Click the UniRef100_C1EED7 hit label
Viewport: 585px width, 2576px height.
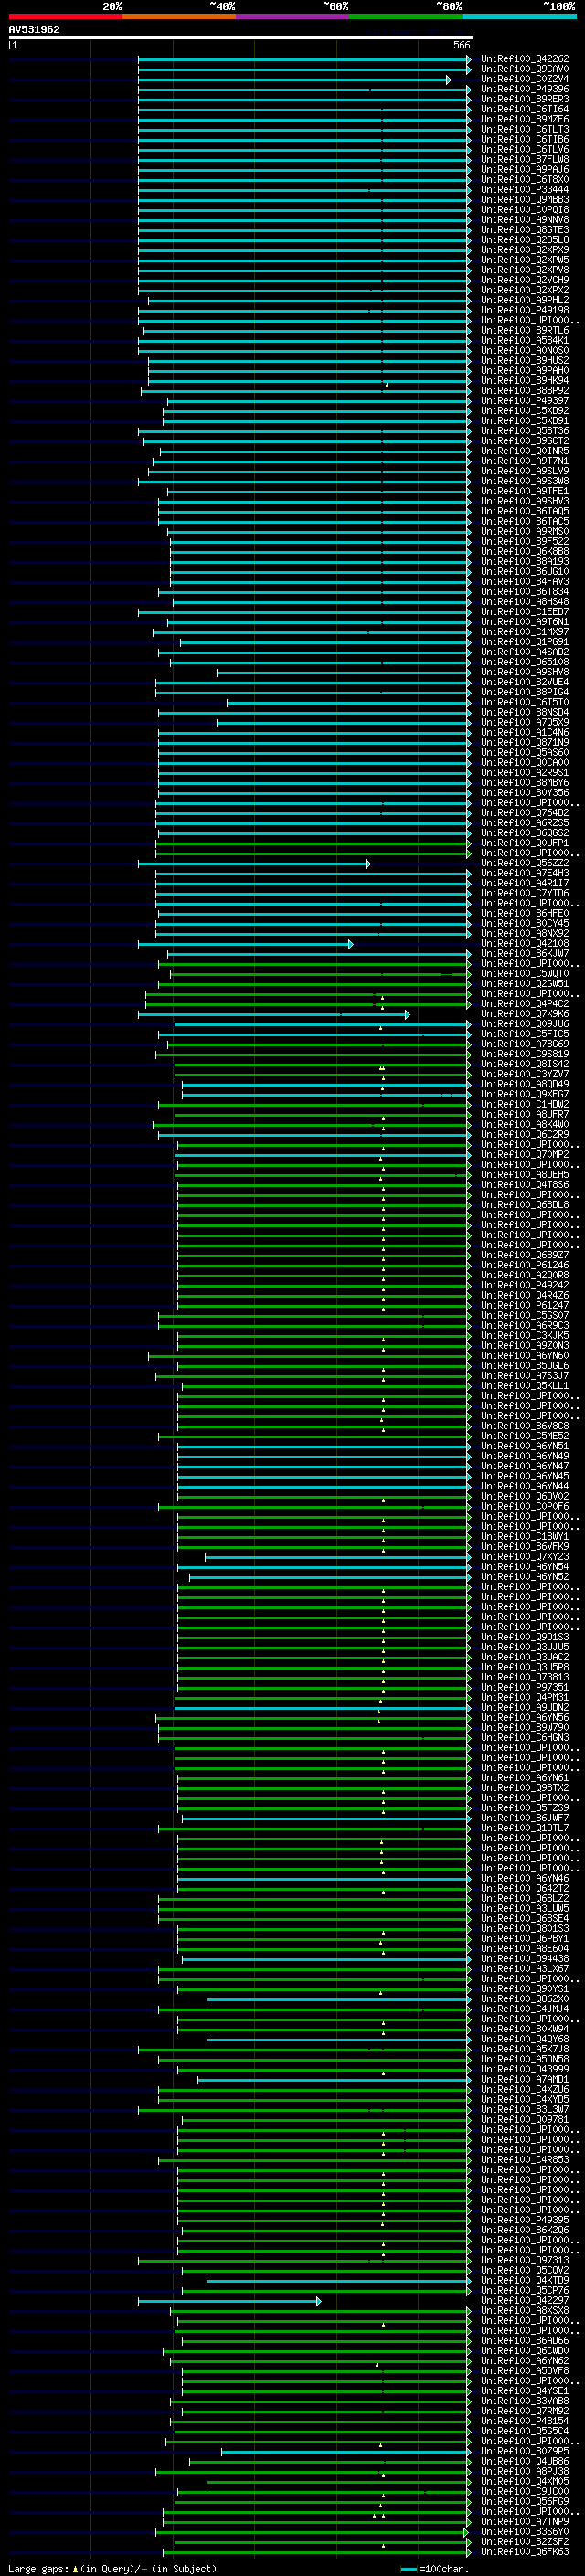525,612
